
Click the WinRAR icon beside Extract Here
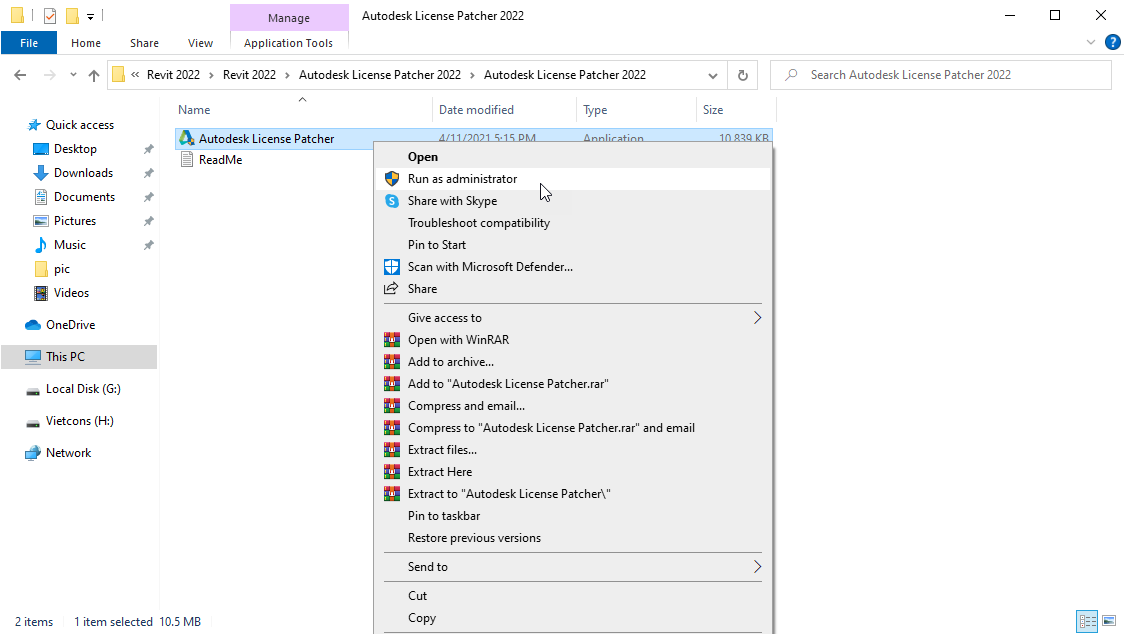click(392, 472)
